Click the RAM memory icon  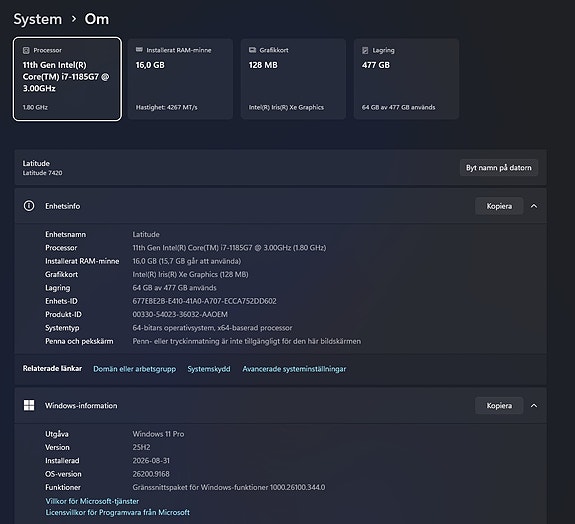pos(139,50)
